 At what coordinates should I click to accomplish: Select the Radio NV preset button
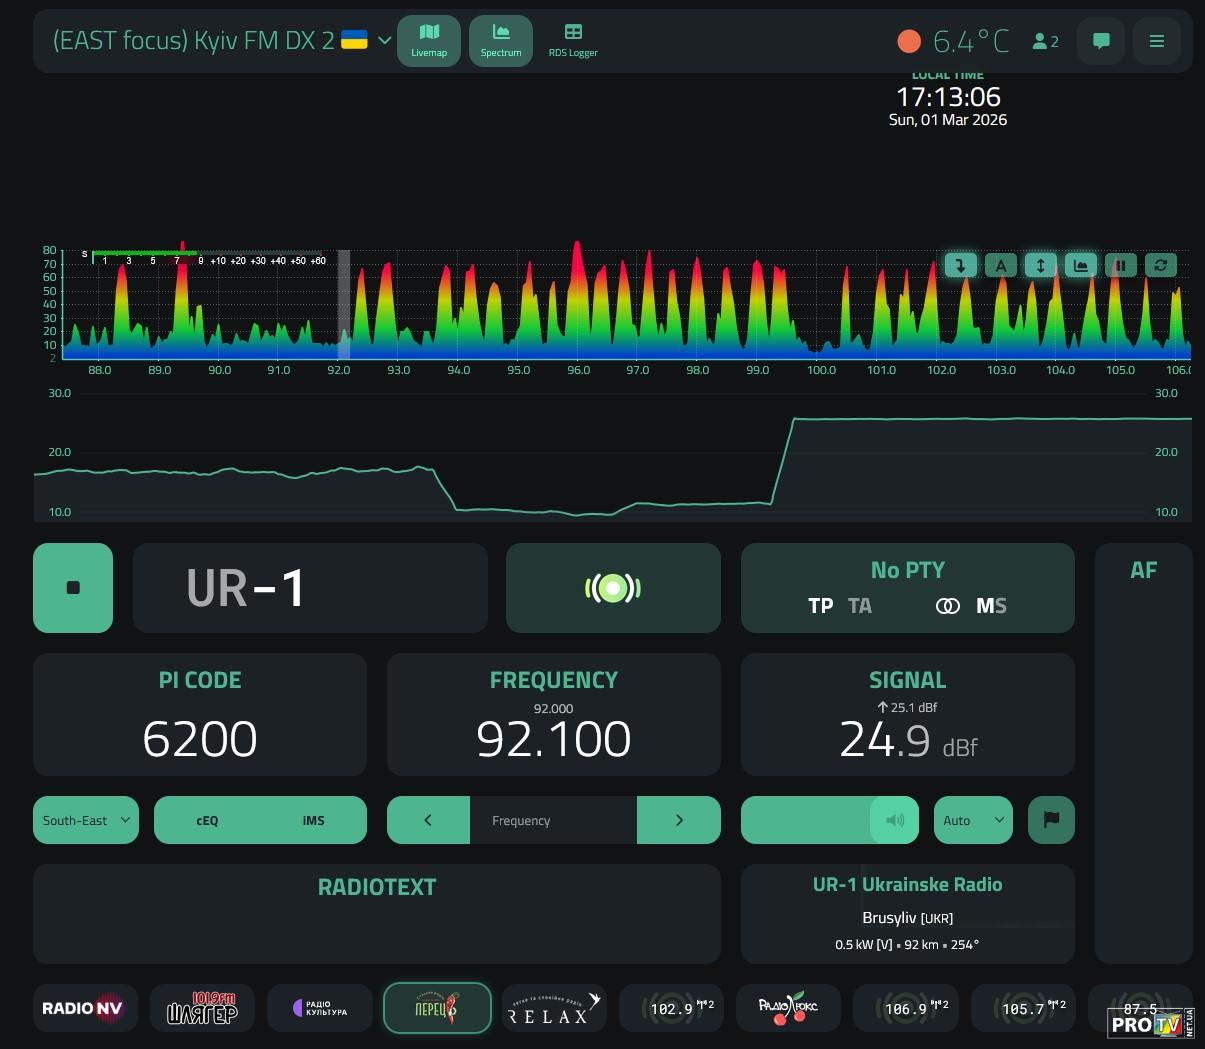coord(82,1008)
